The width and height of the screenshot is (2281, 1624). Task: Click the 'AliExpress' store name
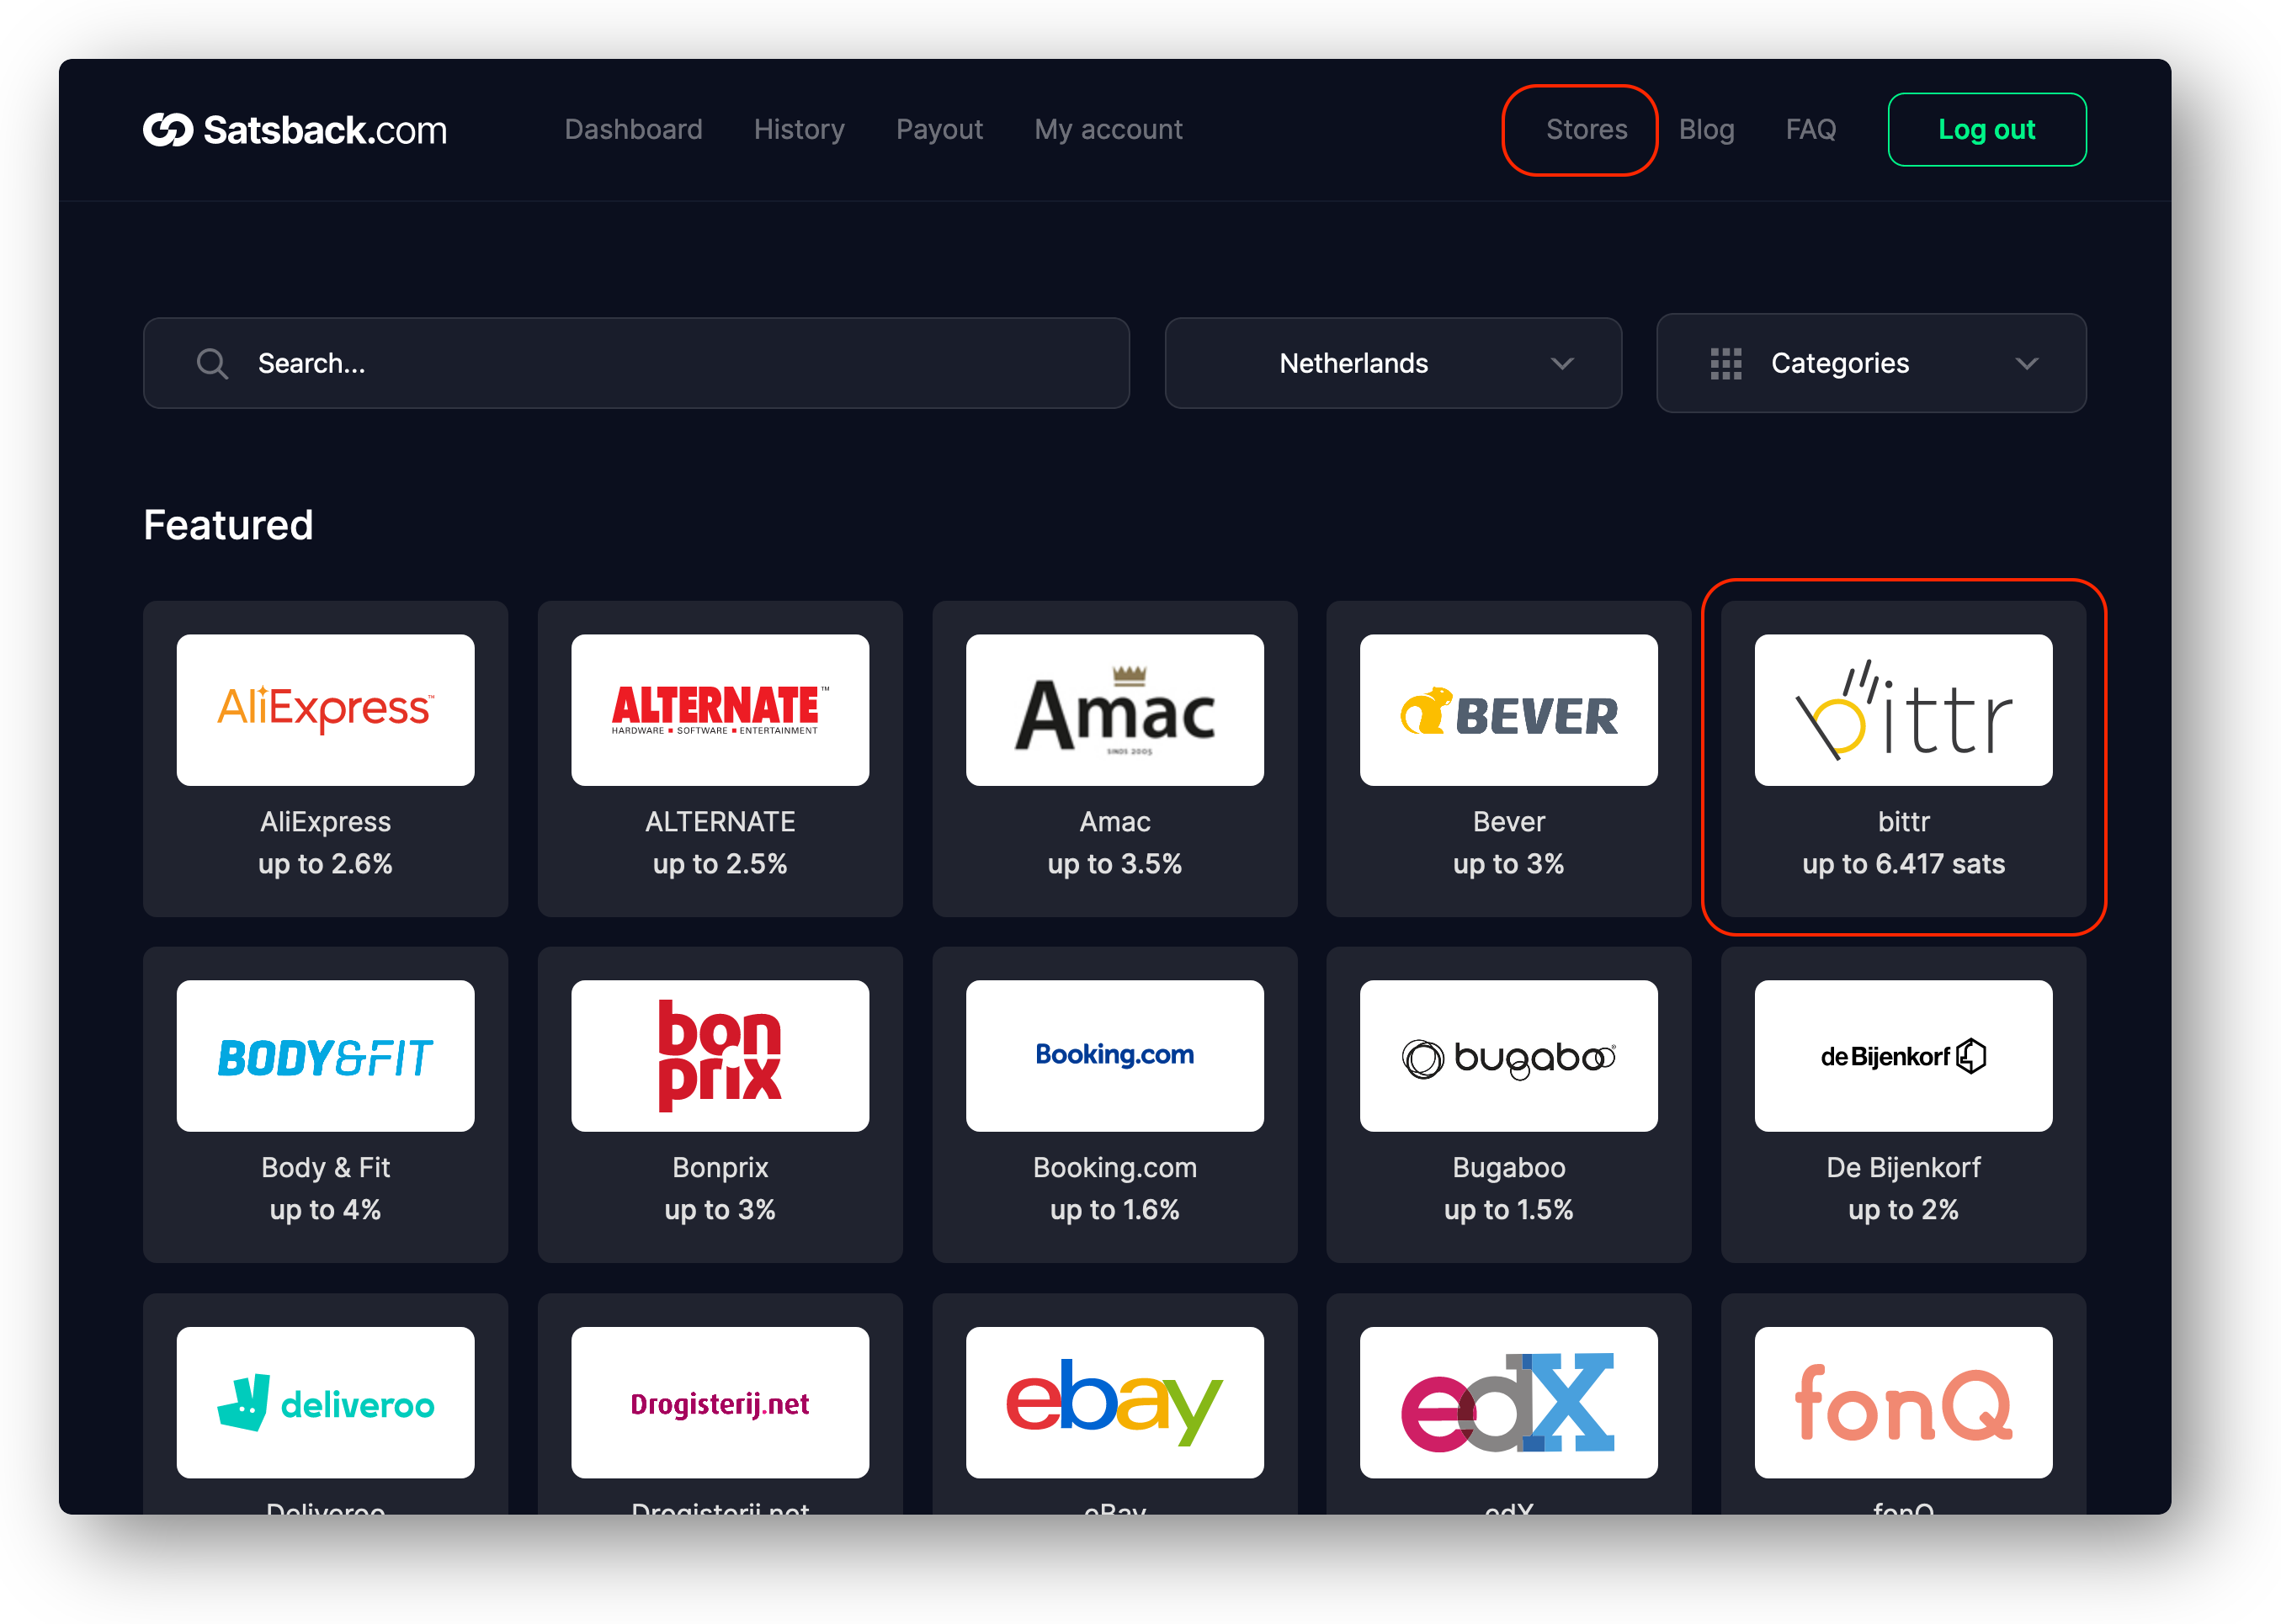(x=325, y=822)
